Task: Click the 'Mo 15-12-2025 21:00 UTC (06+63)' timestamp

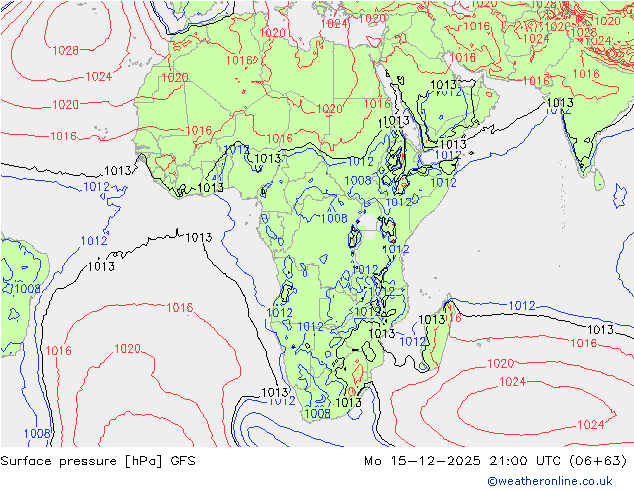Action: (x=496, y=461)
